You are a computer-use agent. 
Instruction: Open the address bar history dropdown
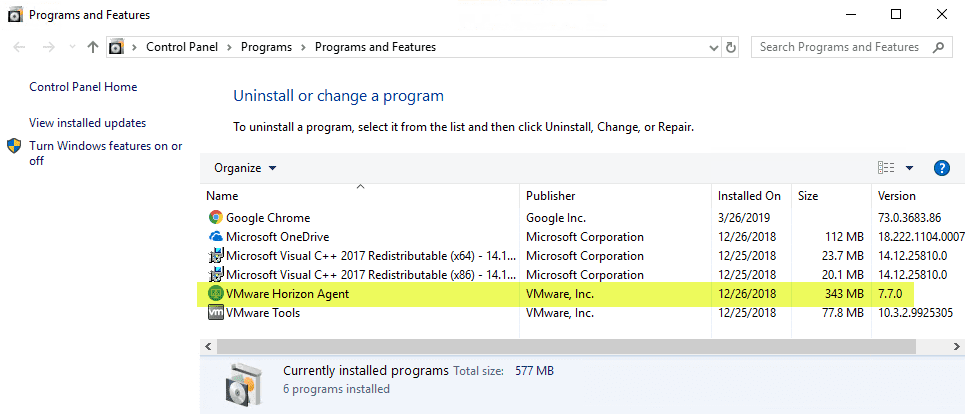tap(711, 47)
